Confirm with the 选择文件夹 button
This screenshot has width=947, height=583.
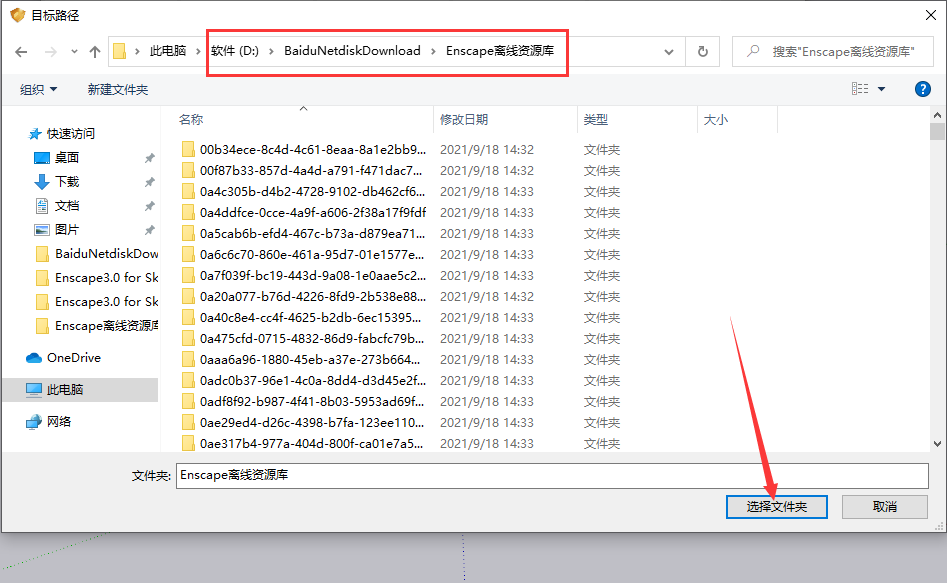click(777, 507)
